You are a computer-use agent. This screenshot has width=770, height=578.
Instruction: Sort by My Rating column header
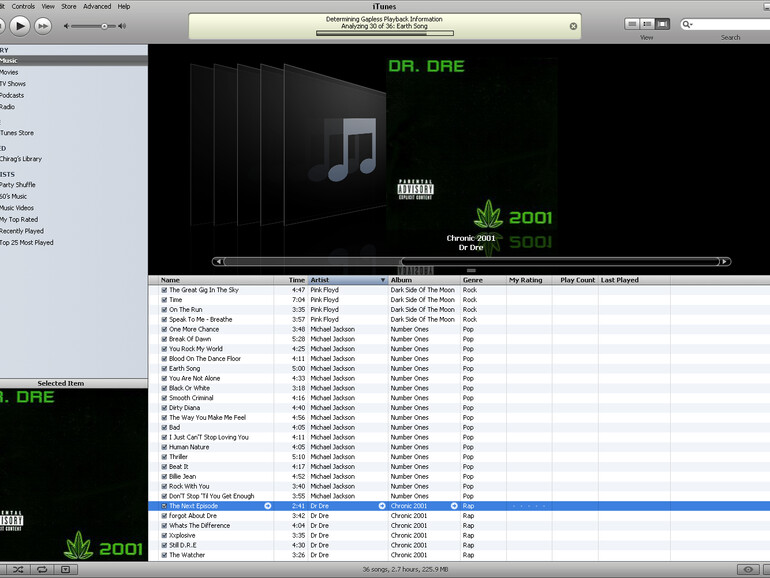point(529,280)
